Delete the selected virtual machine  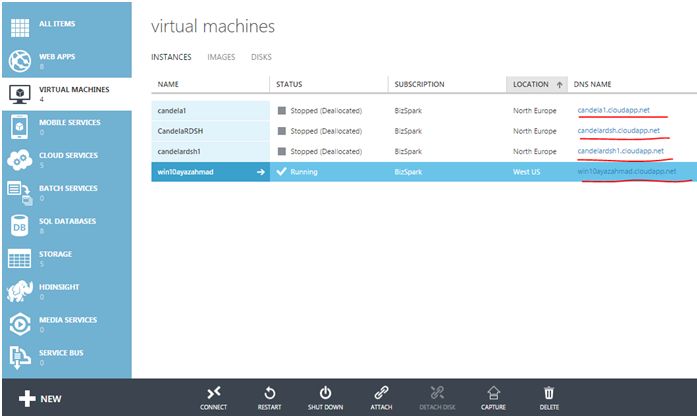coord(549,398)
